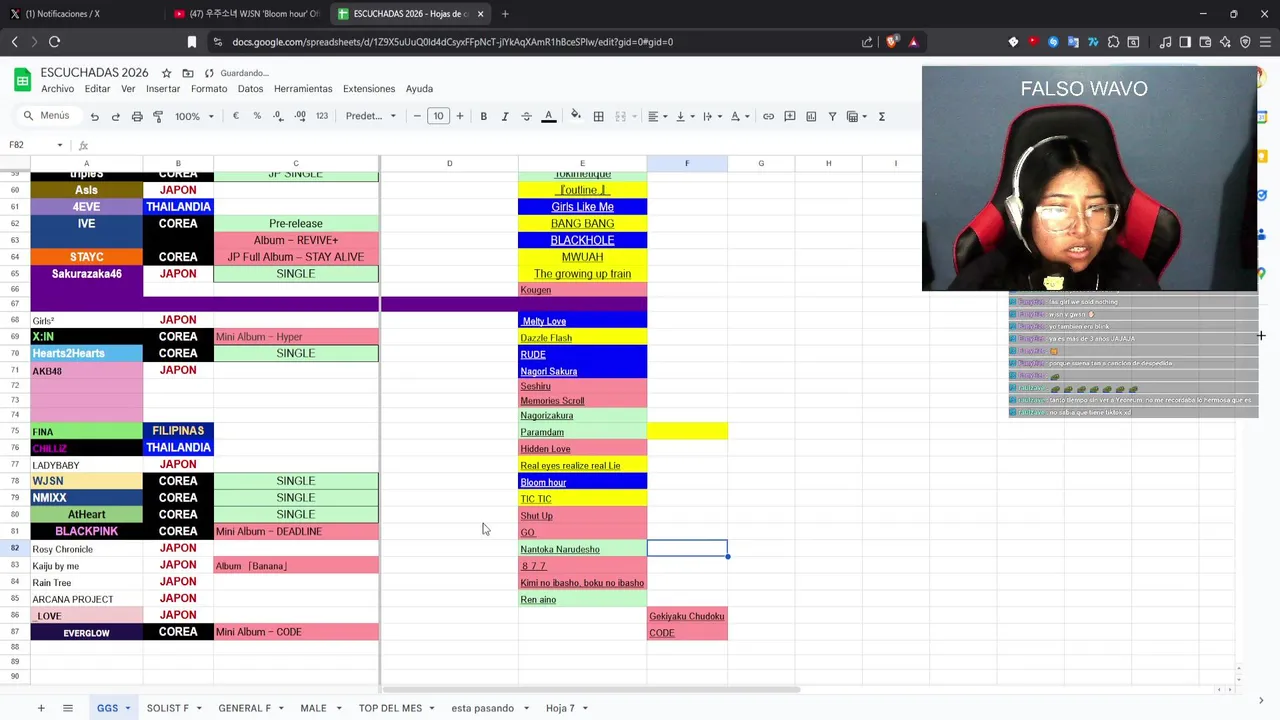1280x720 pixels.
Task: Open text wrapping dropdown
Action: [x=712, y=116]
